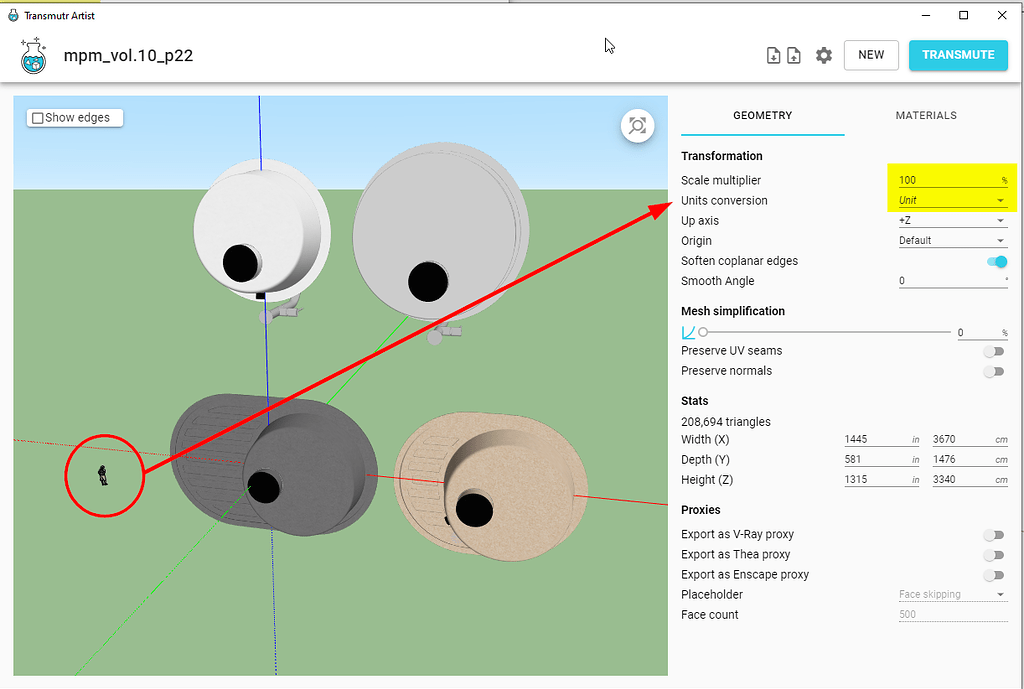Click the export file icon
Screen dimensions: 1024x689
[793, 55]
